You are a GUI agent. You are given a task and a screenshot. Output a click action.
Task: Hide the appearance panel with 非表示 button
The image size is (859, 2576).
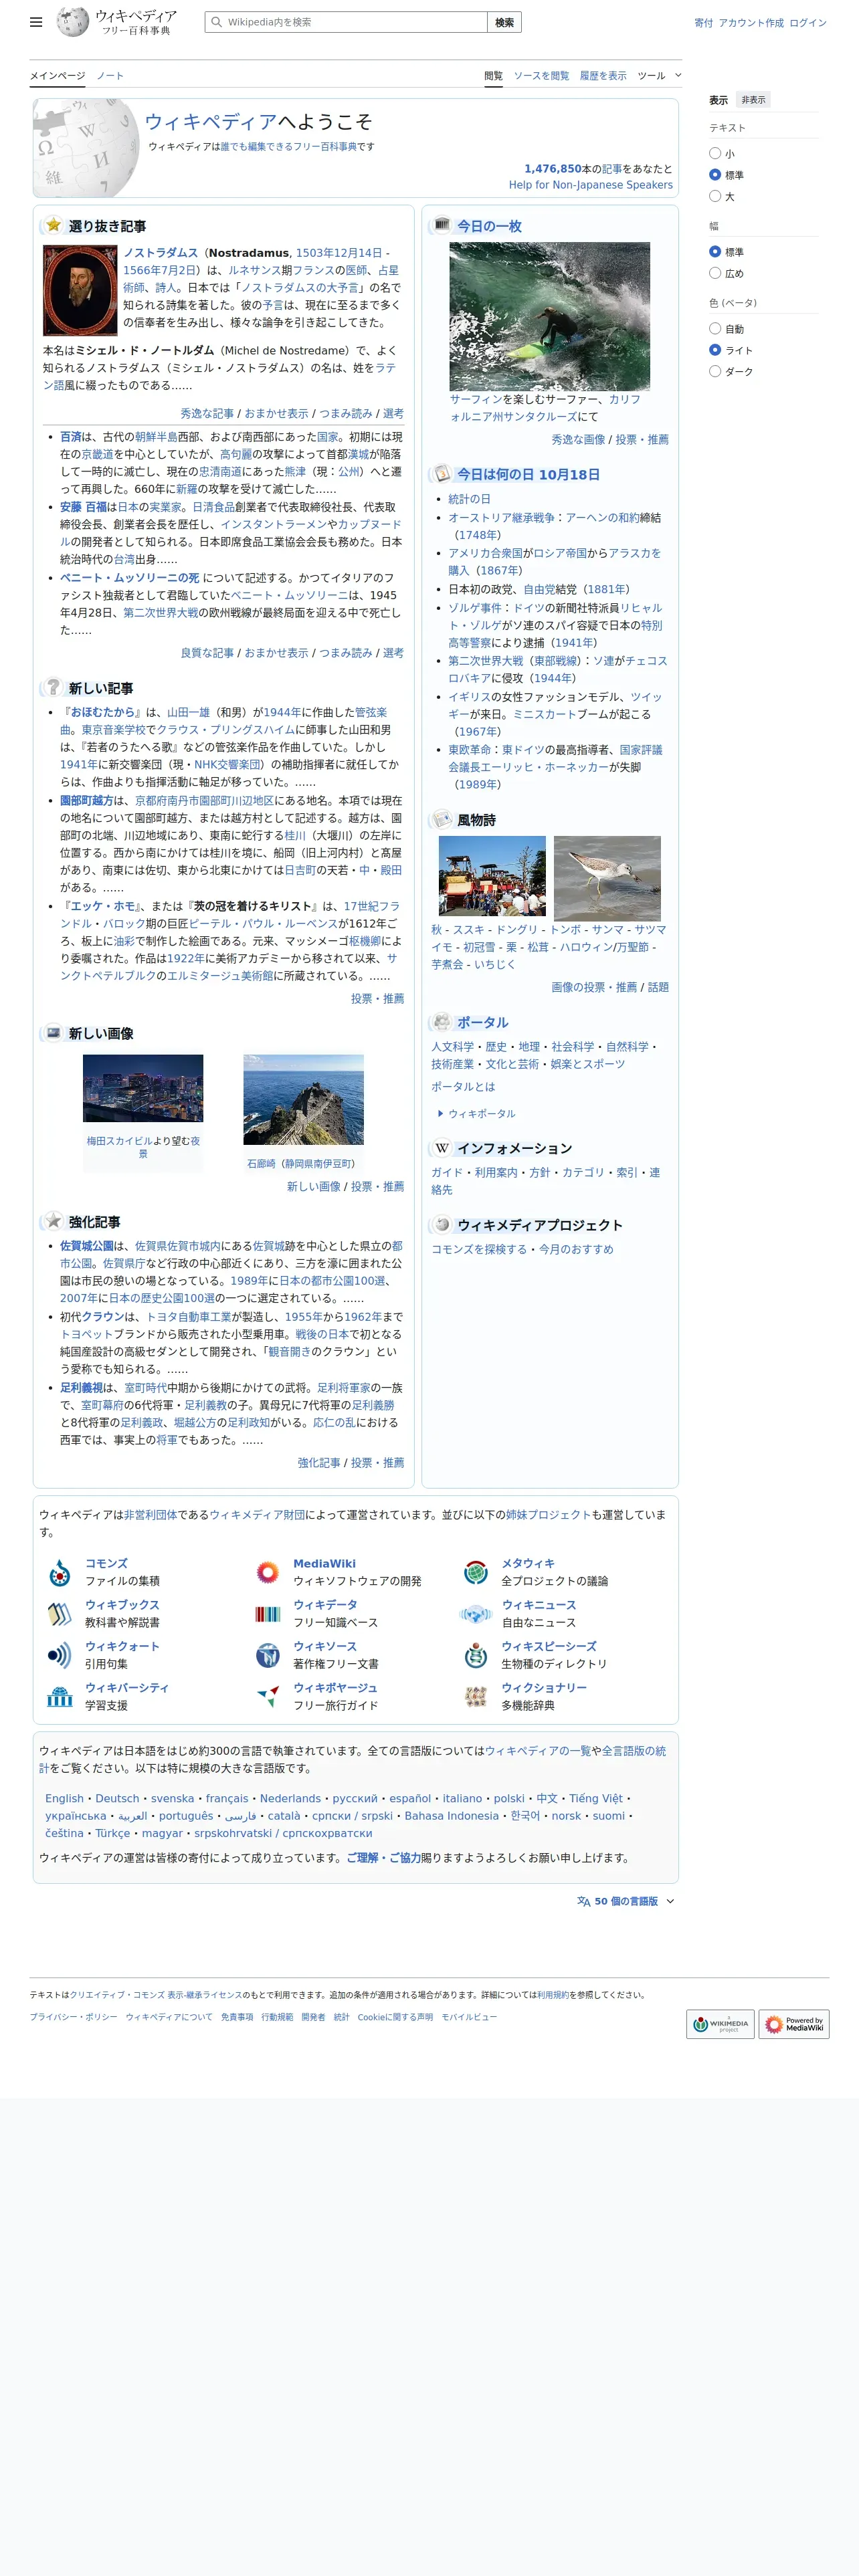753,100
